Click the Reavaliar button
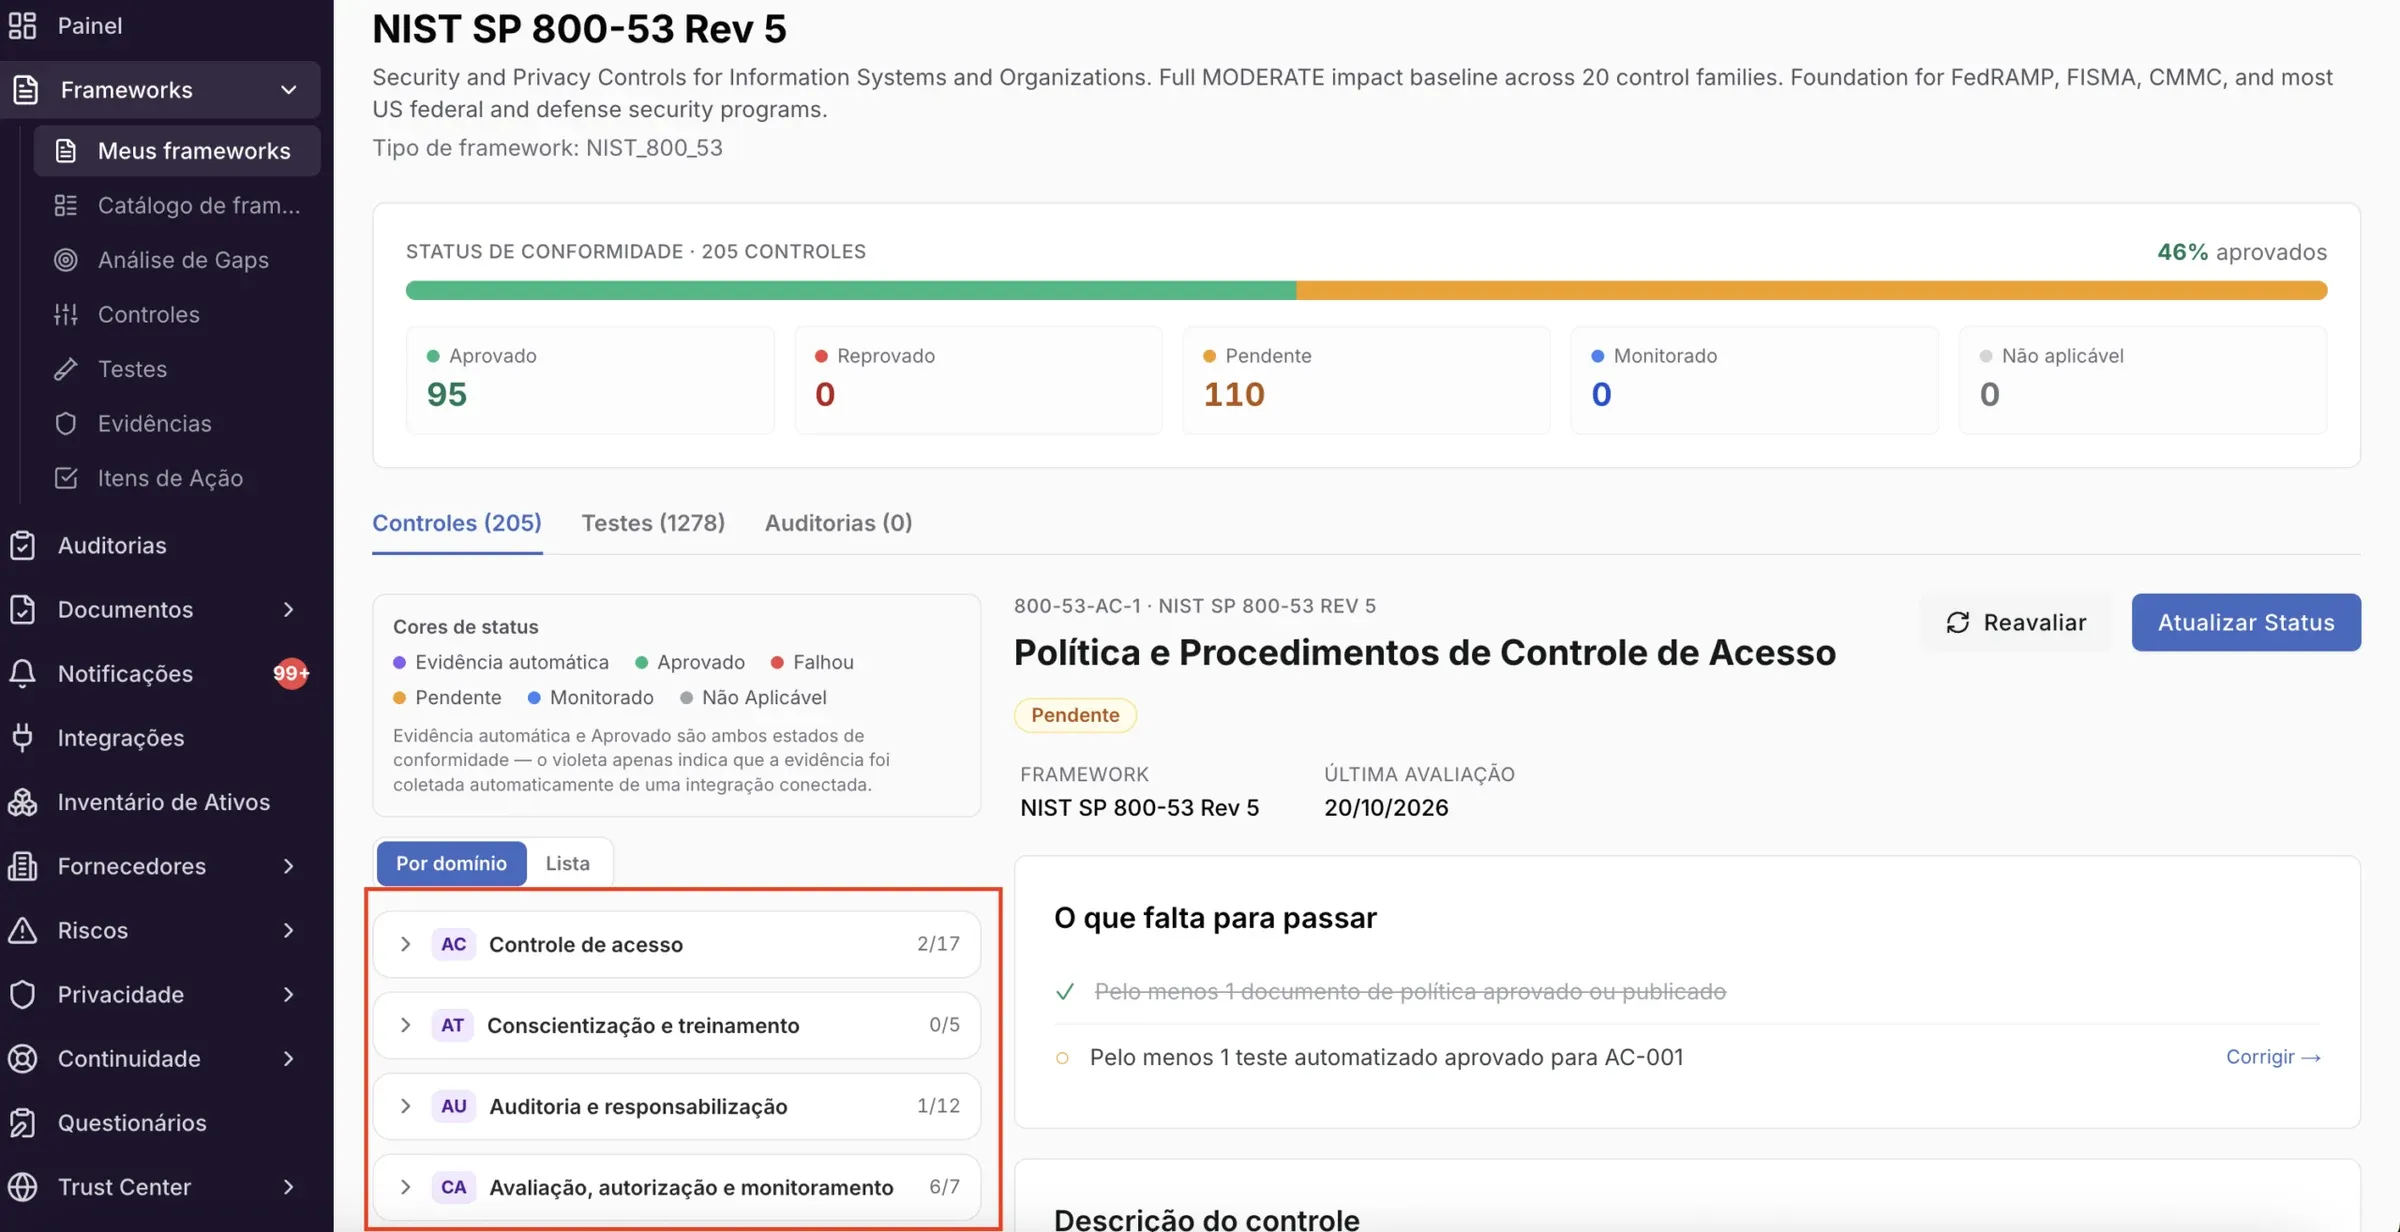 coord(2016,622)
